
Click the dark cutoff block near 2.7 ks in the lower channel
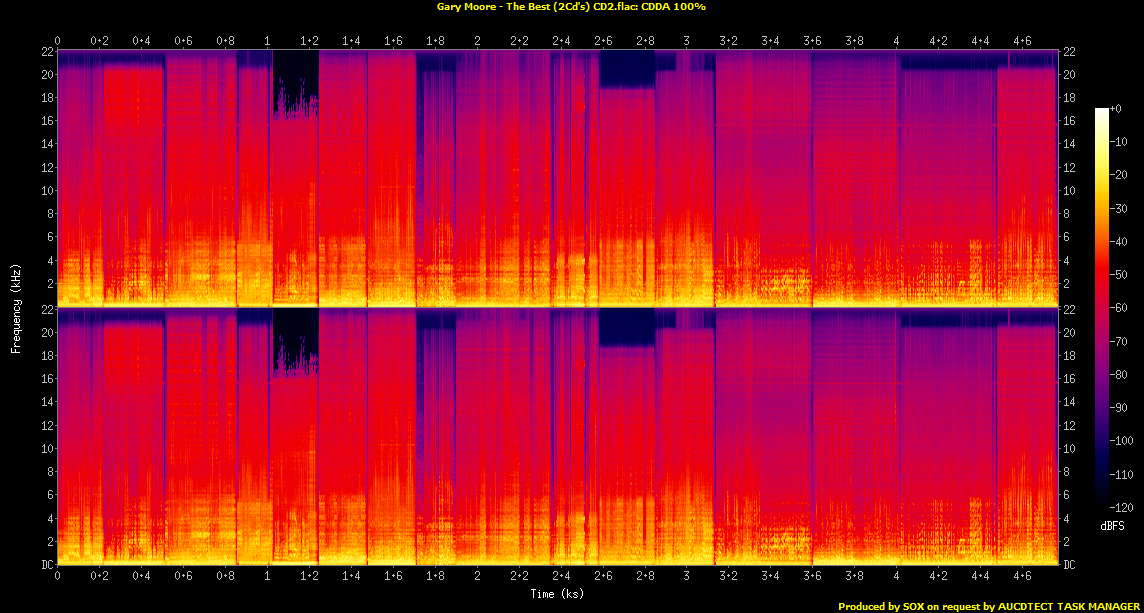click(626, 327)
